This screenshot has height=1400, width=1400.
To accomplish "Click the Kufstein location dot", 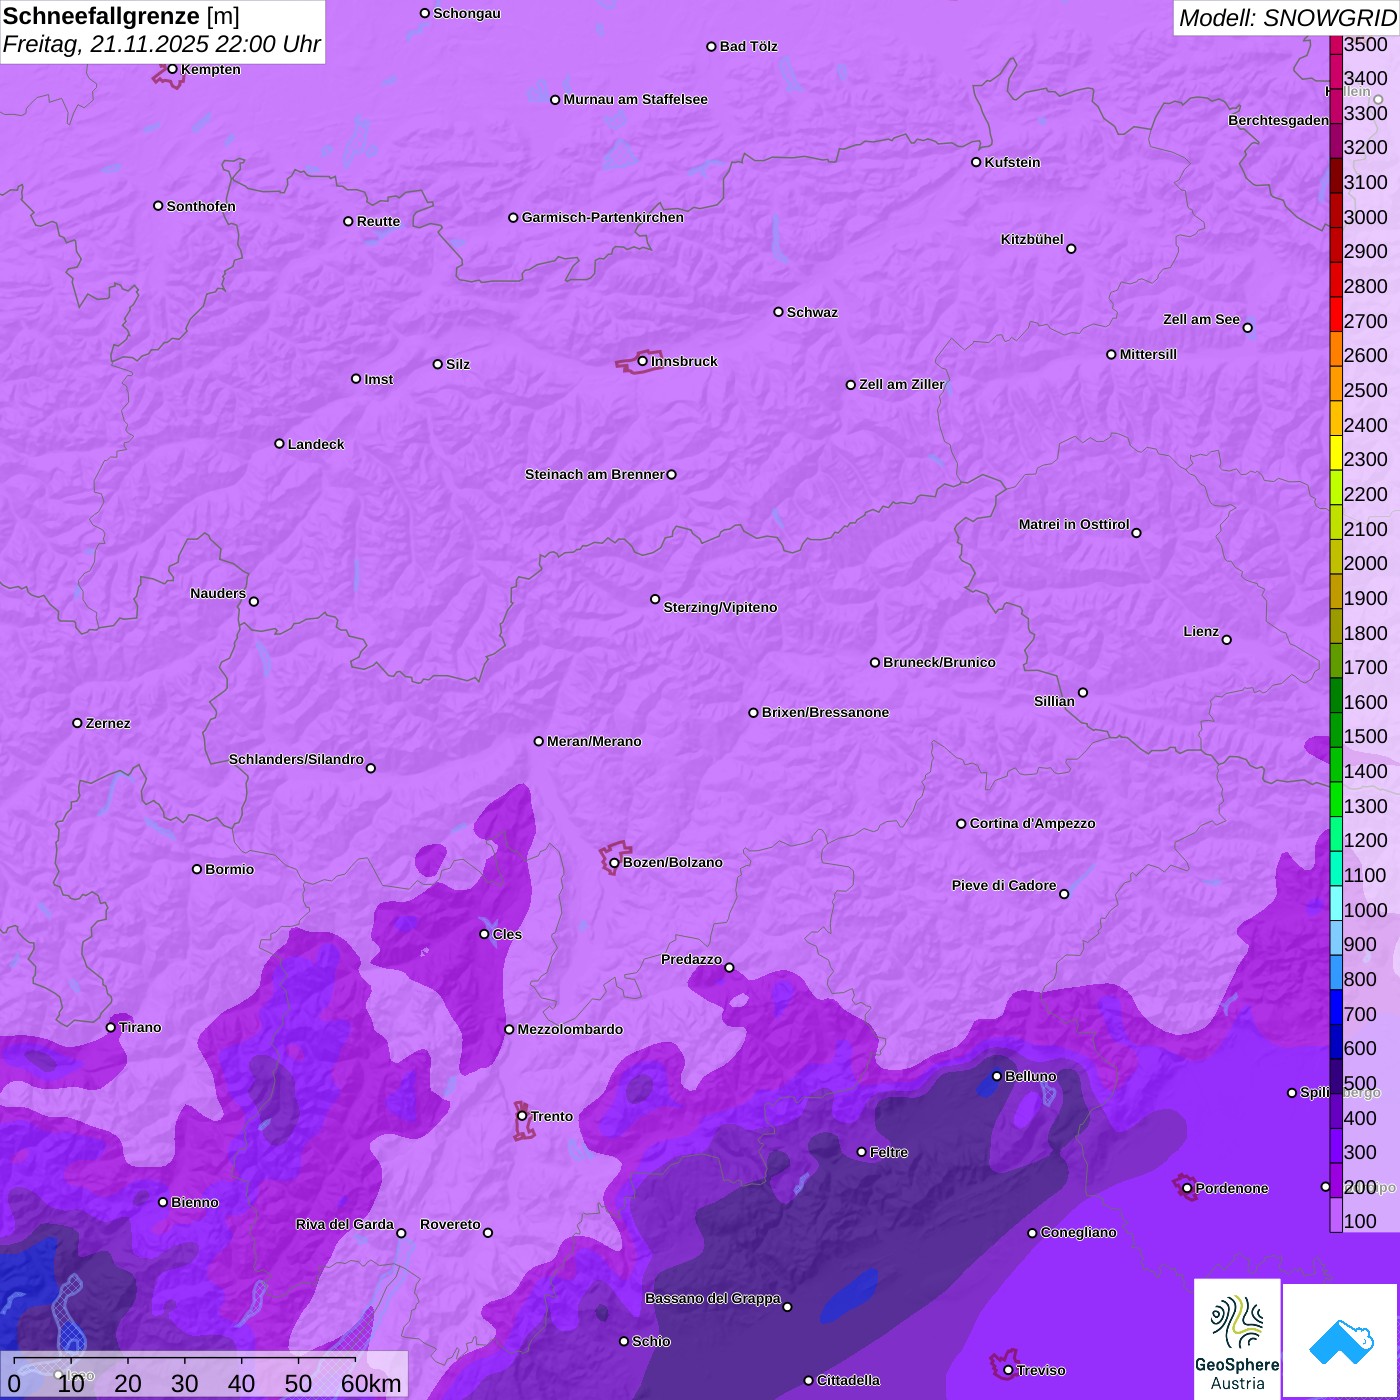I will tap(976, 162).
